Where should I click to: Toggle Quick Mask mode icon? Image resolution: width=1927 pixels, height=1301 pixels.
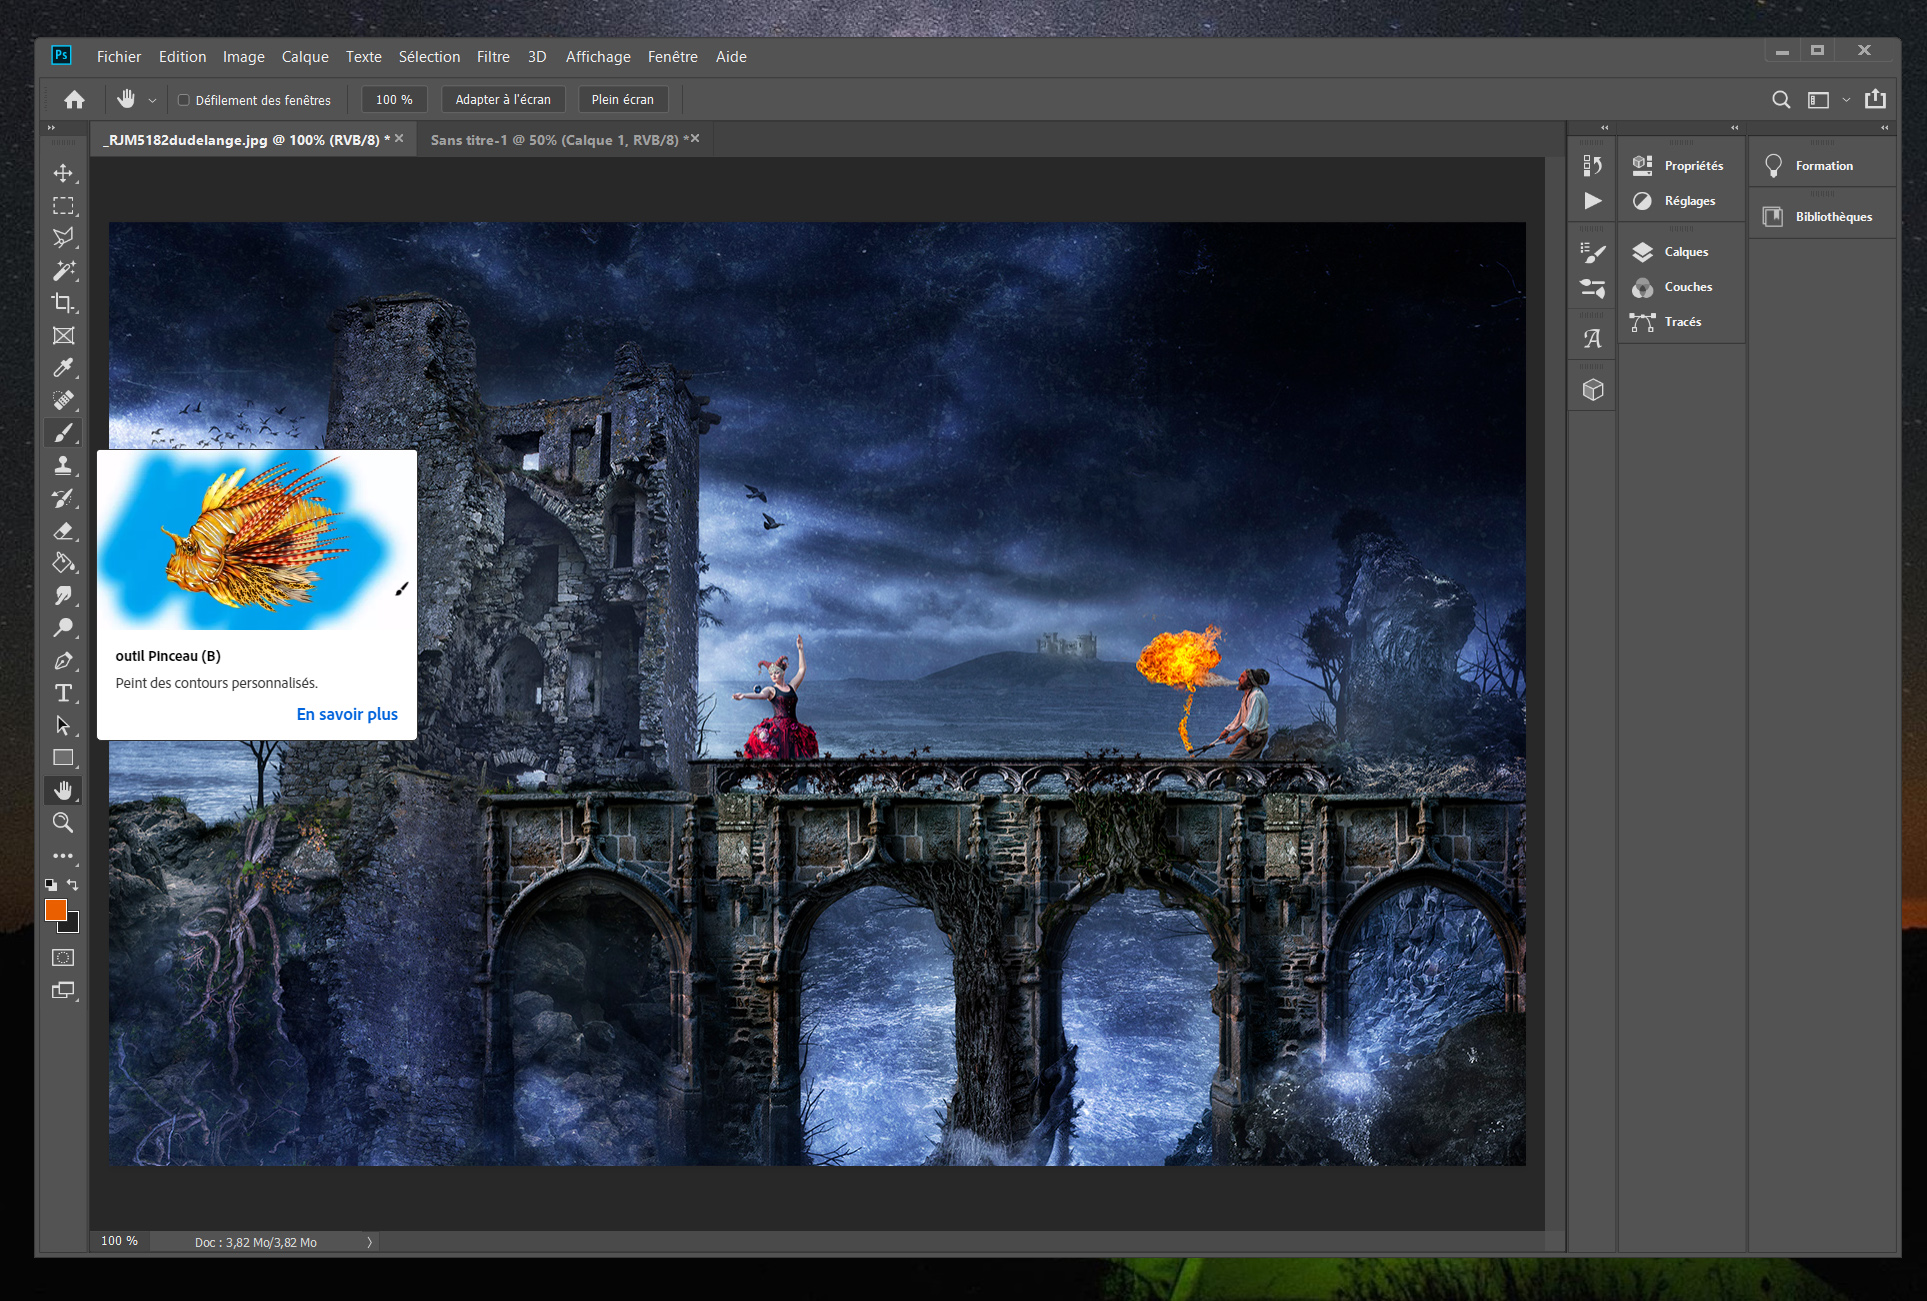63,958
